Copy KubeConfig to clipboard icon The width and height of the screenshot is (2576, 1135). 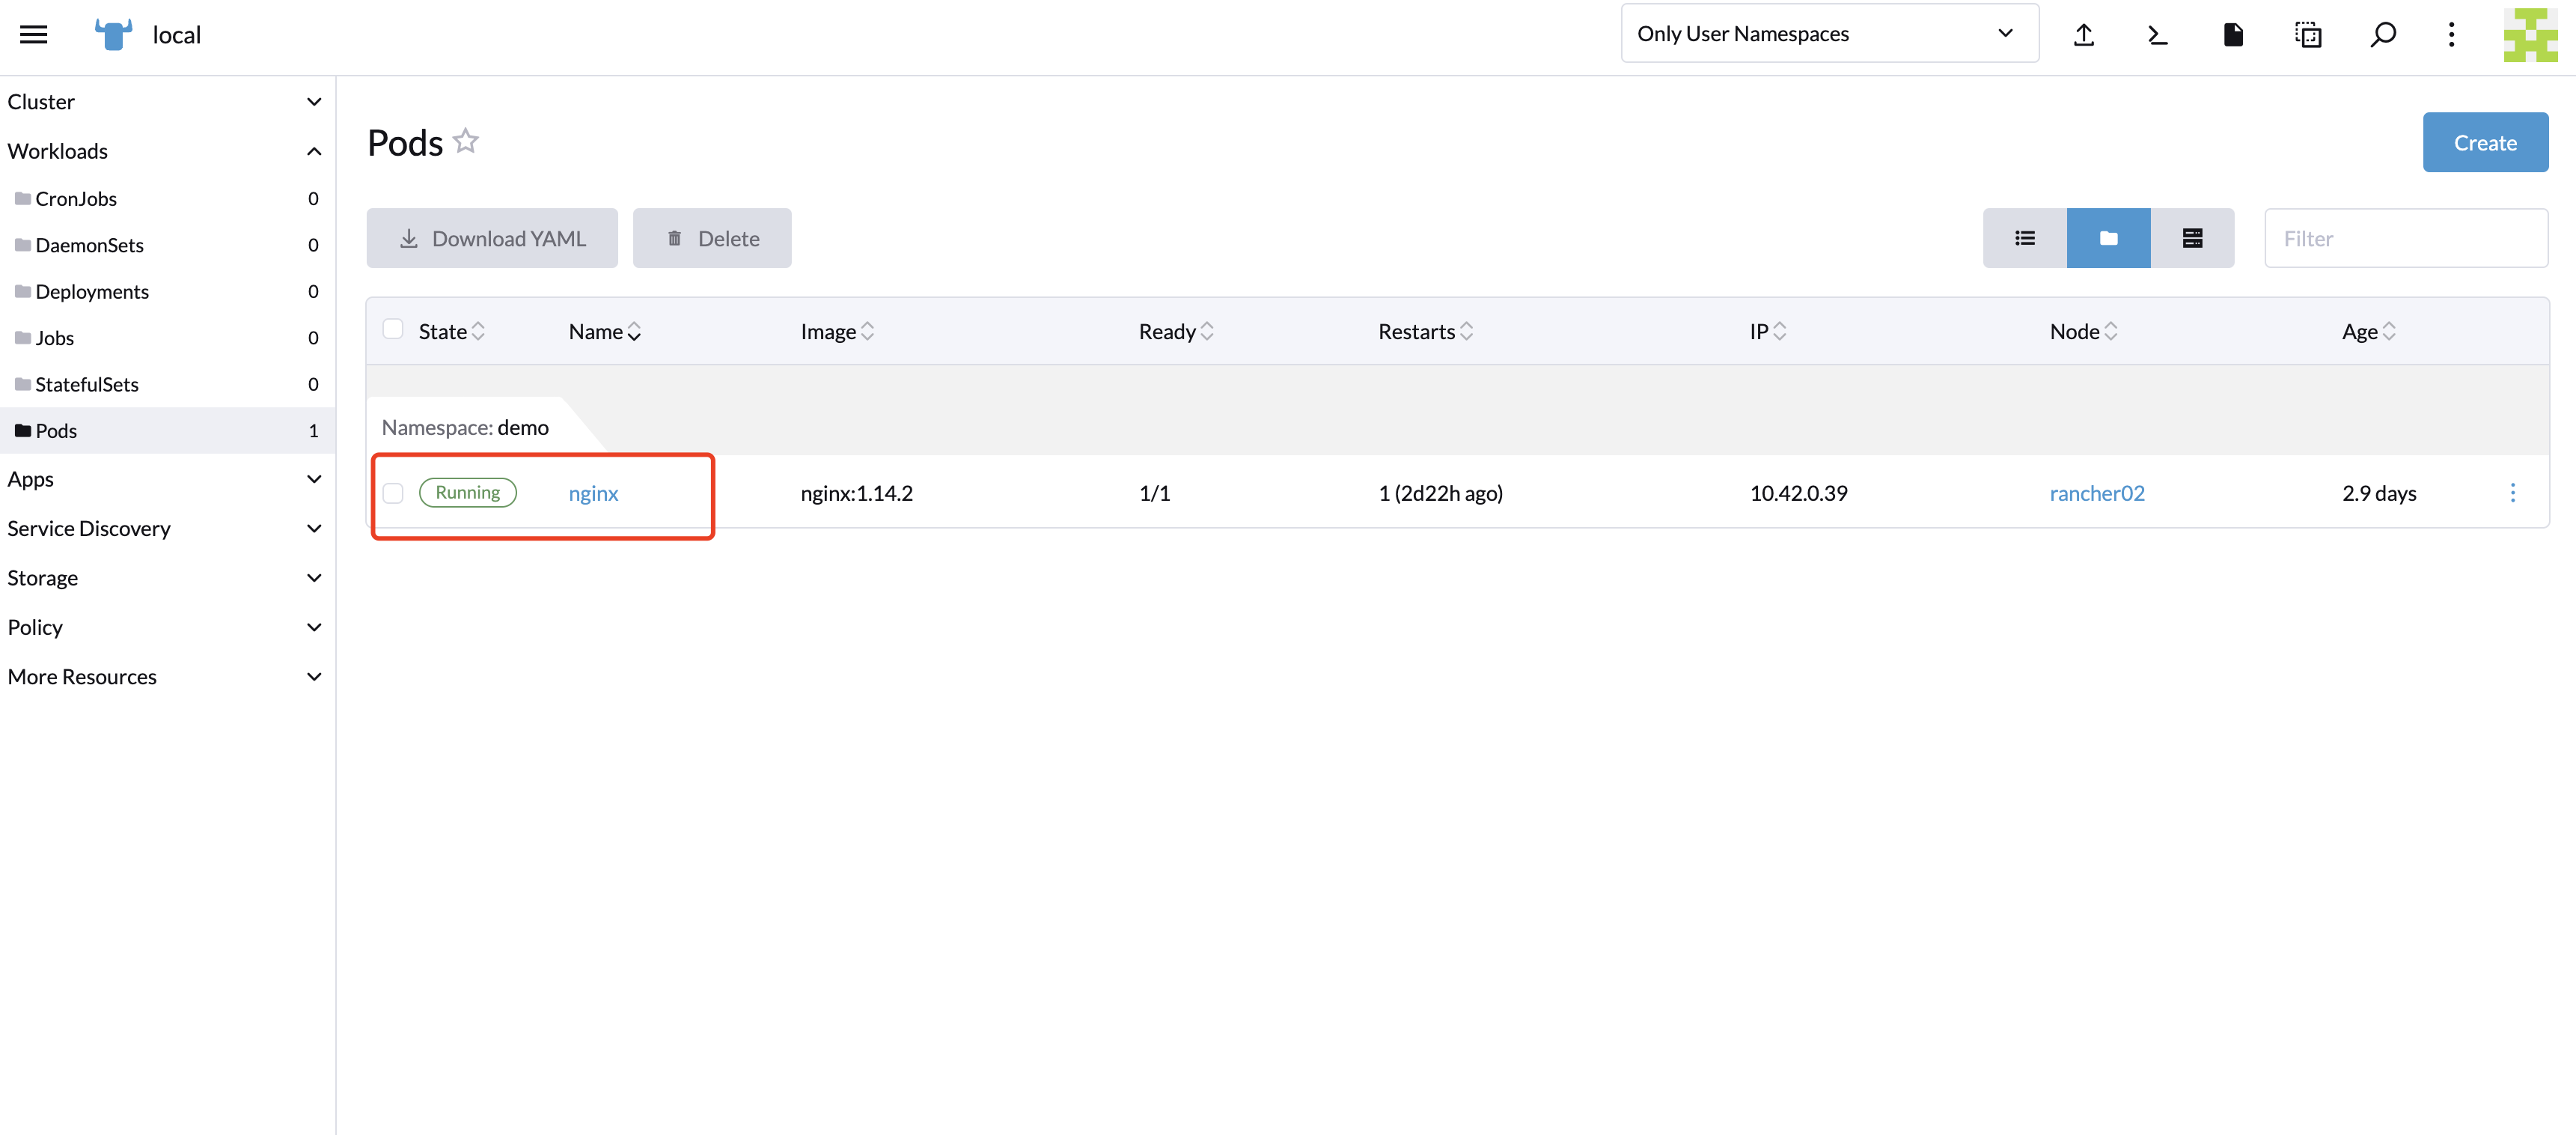(2309, 34)
